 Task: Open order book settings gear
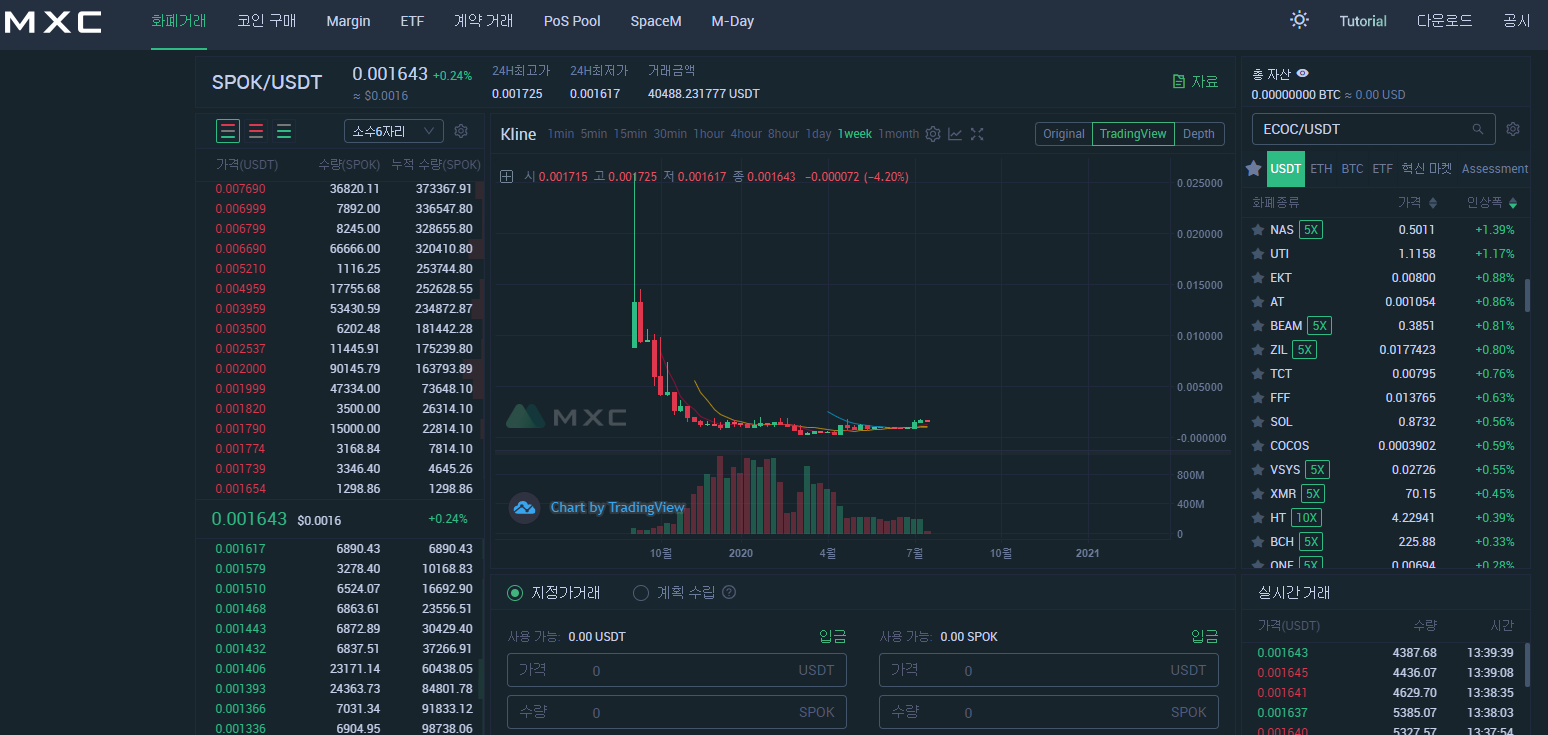[x=461, y=131]
